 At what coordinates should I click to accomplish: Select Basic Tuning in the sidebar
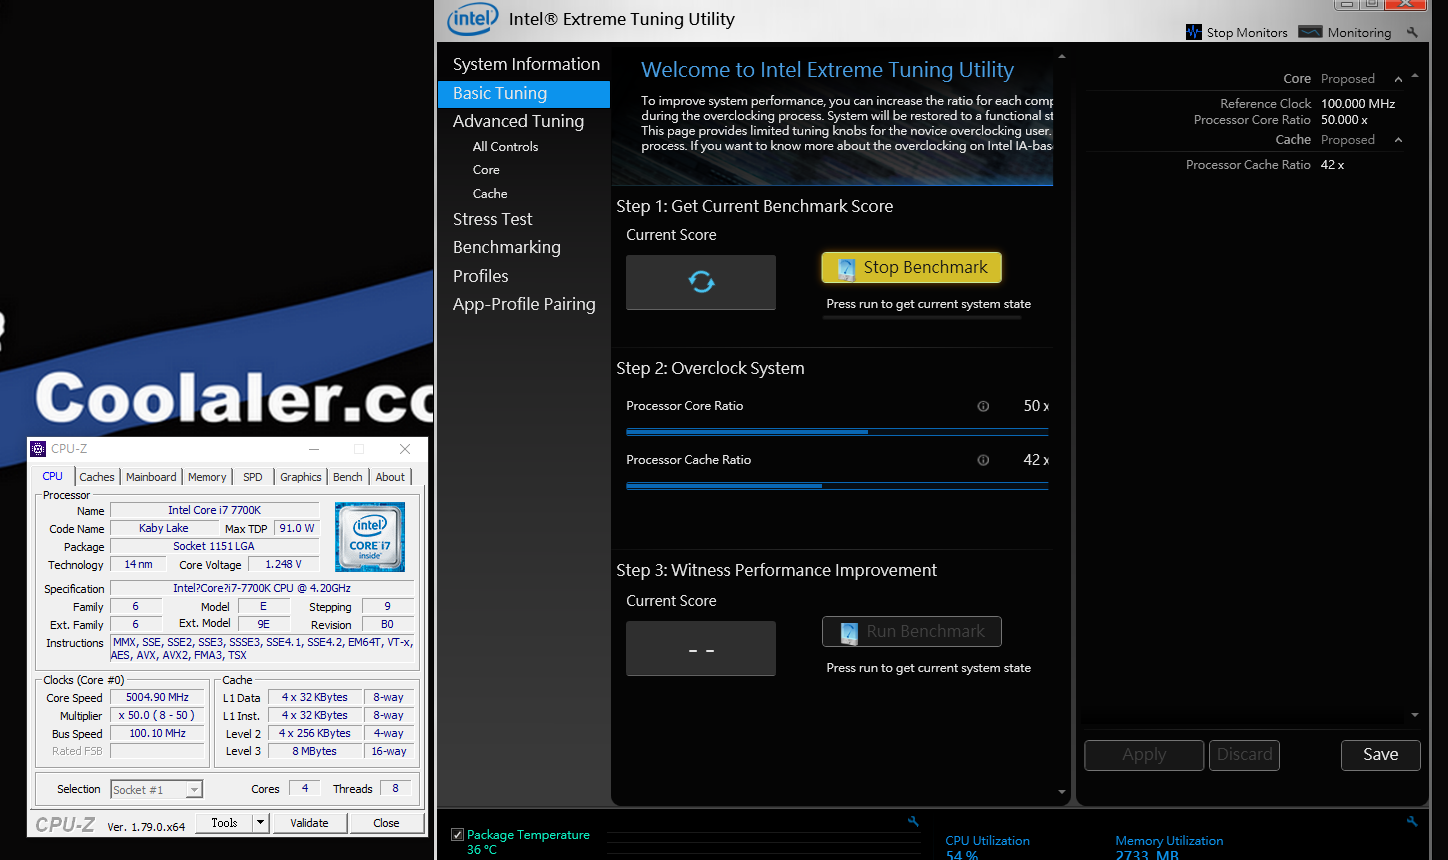coord(524,93)
